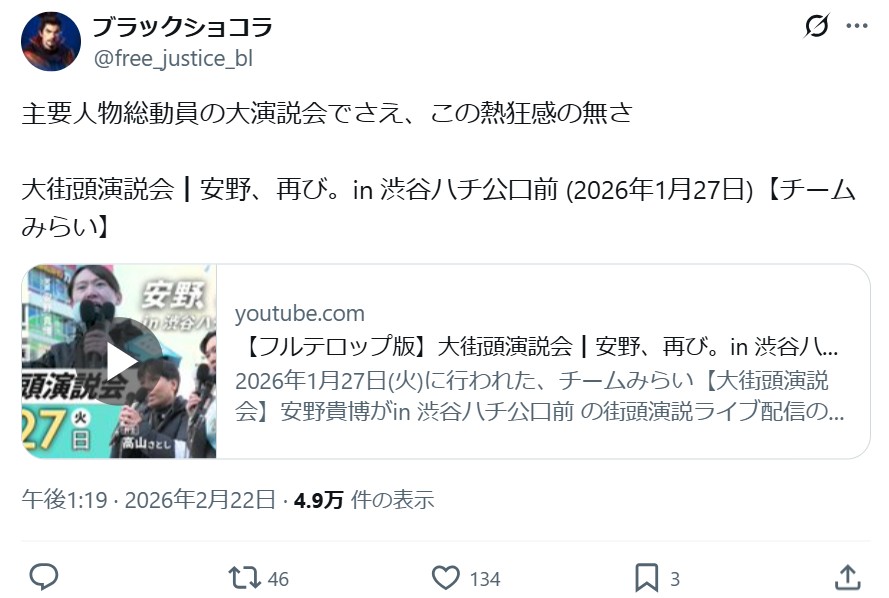
Task: Click the repost count 46
Action: coord(278,579)
